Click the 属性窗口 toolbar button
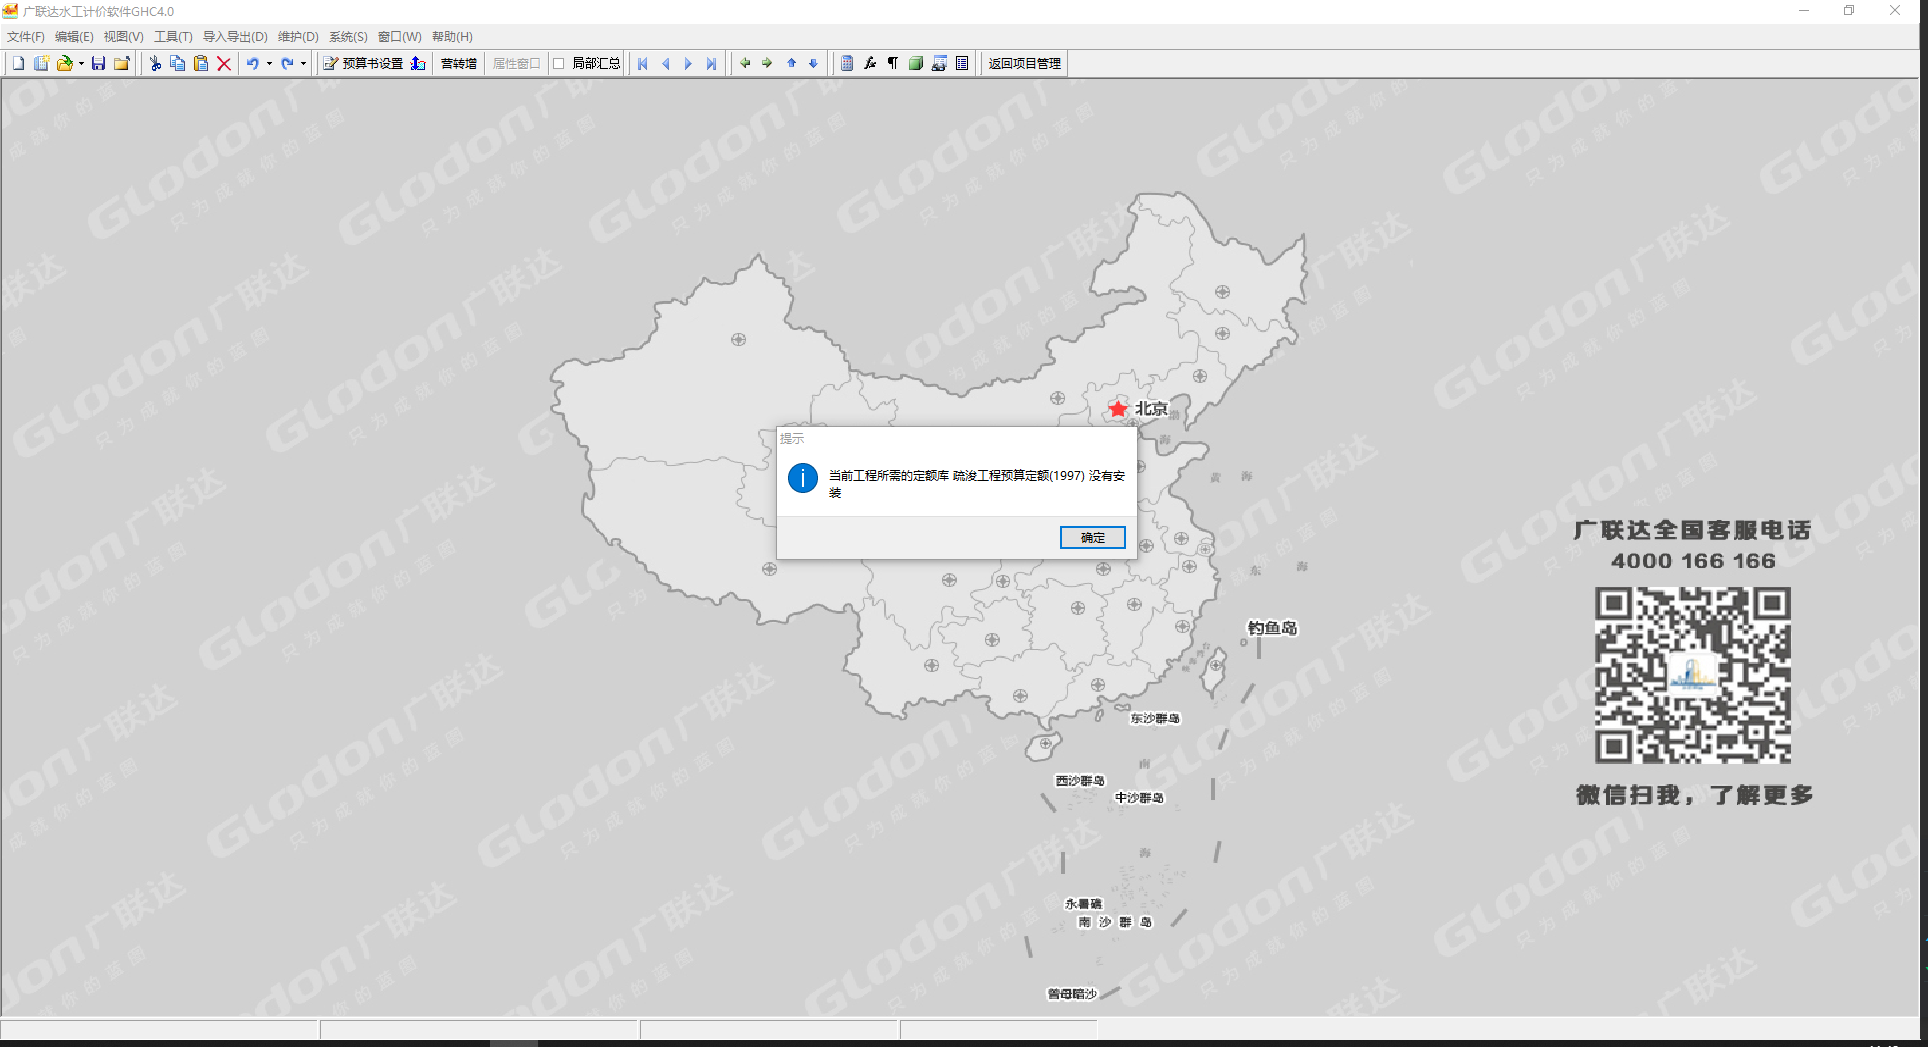Screen dimensions: 1928x1047 [516, 63]
